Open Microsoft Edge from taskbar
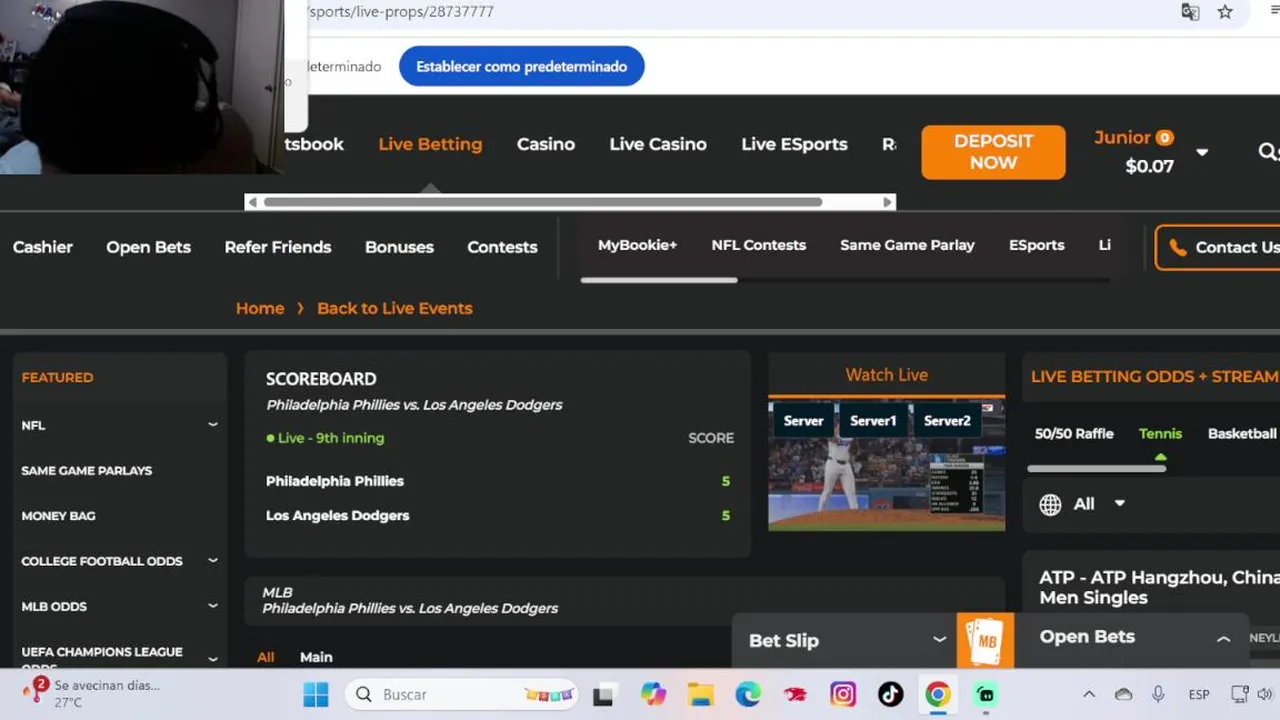Viewport: 1280px width, 720px height. coord(748,694)
